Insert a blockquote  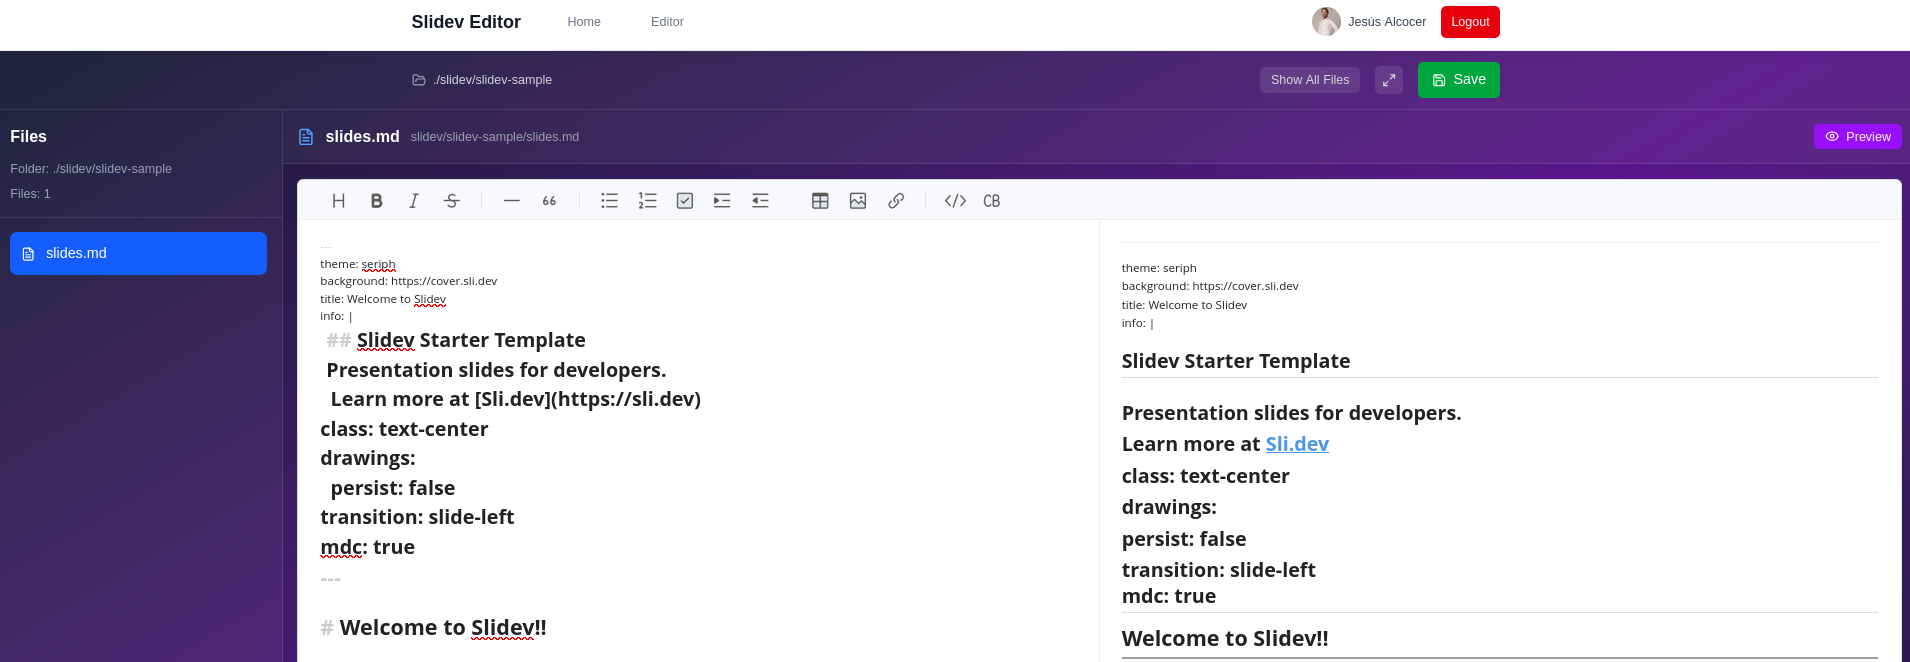click(x=549, y=201)
